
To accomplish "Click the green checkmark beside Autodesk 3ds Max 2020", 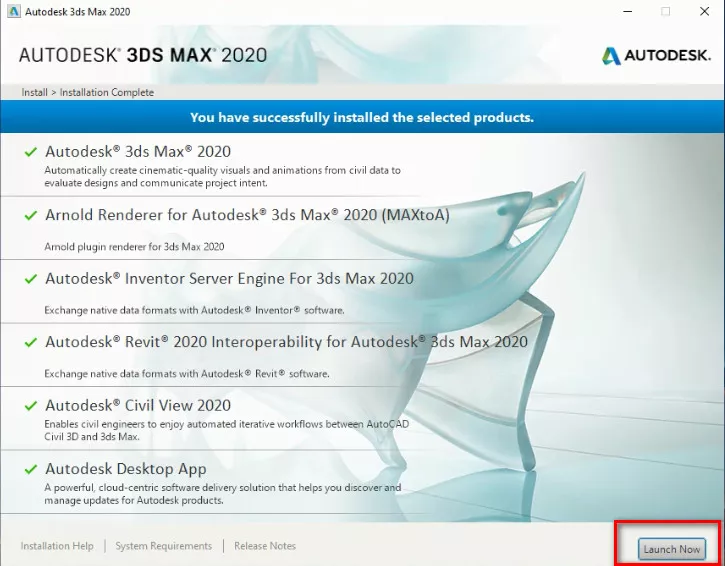I will [31, 152].
